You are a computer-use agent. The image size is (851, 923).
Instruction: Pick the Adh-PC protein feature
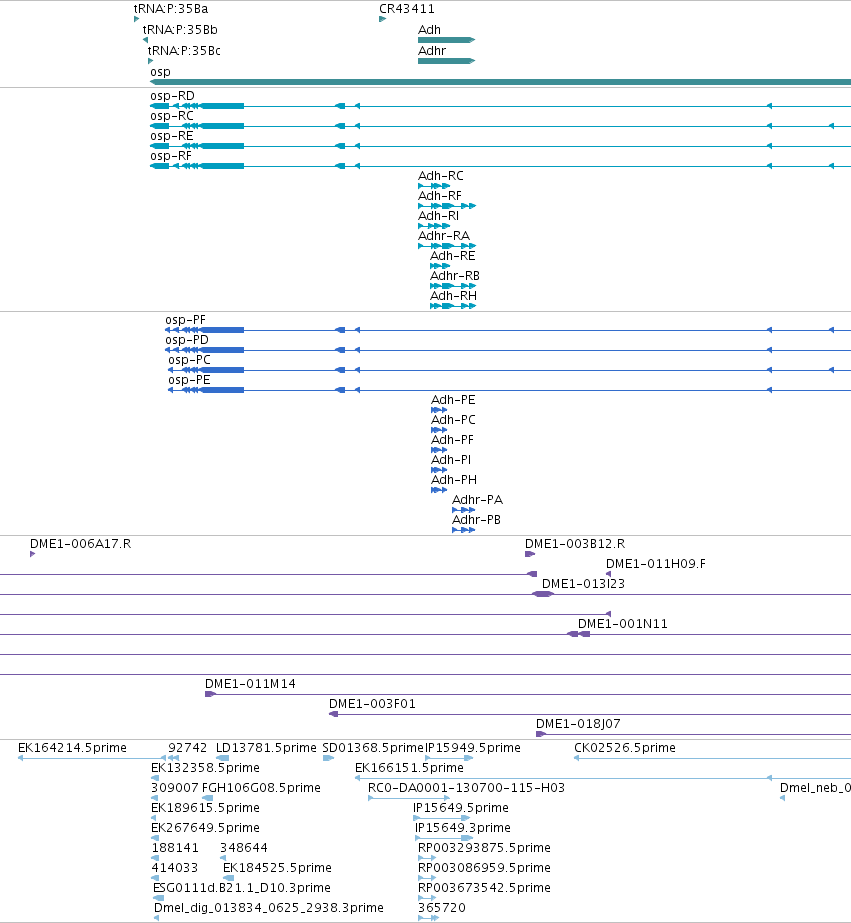click(x=439, y=430)
